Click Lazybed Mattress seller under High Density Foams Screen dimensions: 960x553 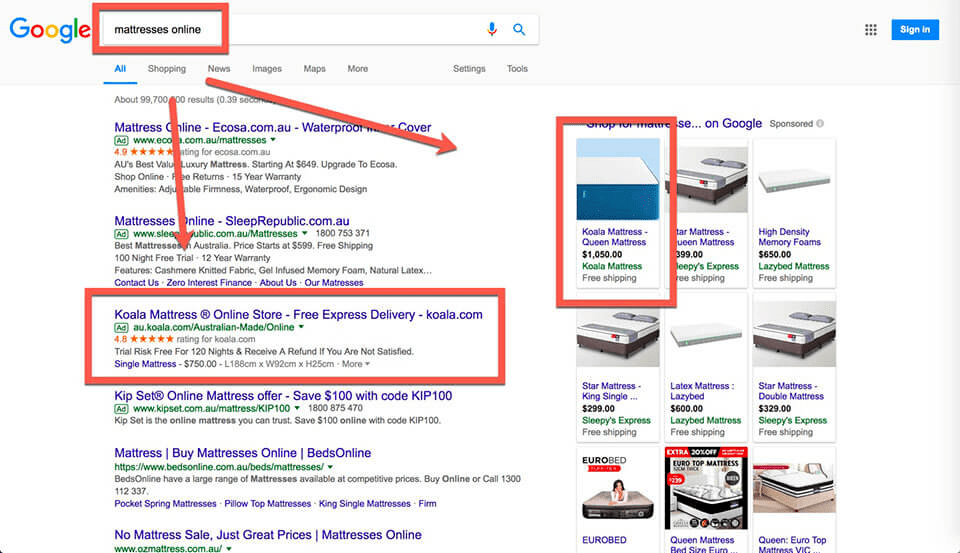click(793, 266)
